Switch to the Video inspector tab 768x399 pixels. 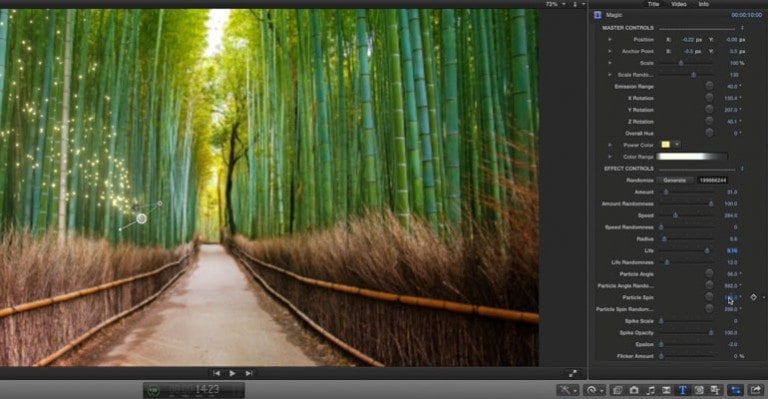(678, 4)
